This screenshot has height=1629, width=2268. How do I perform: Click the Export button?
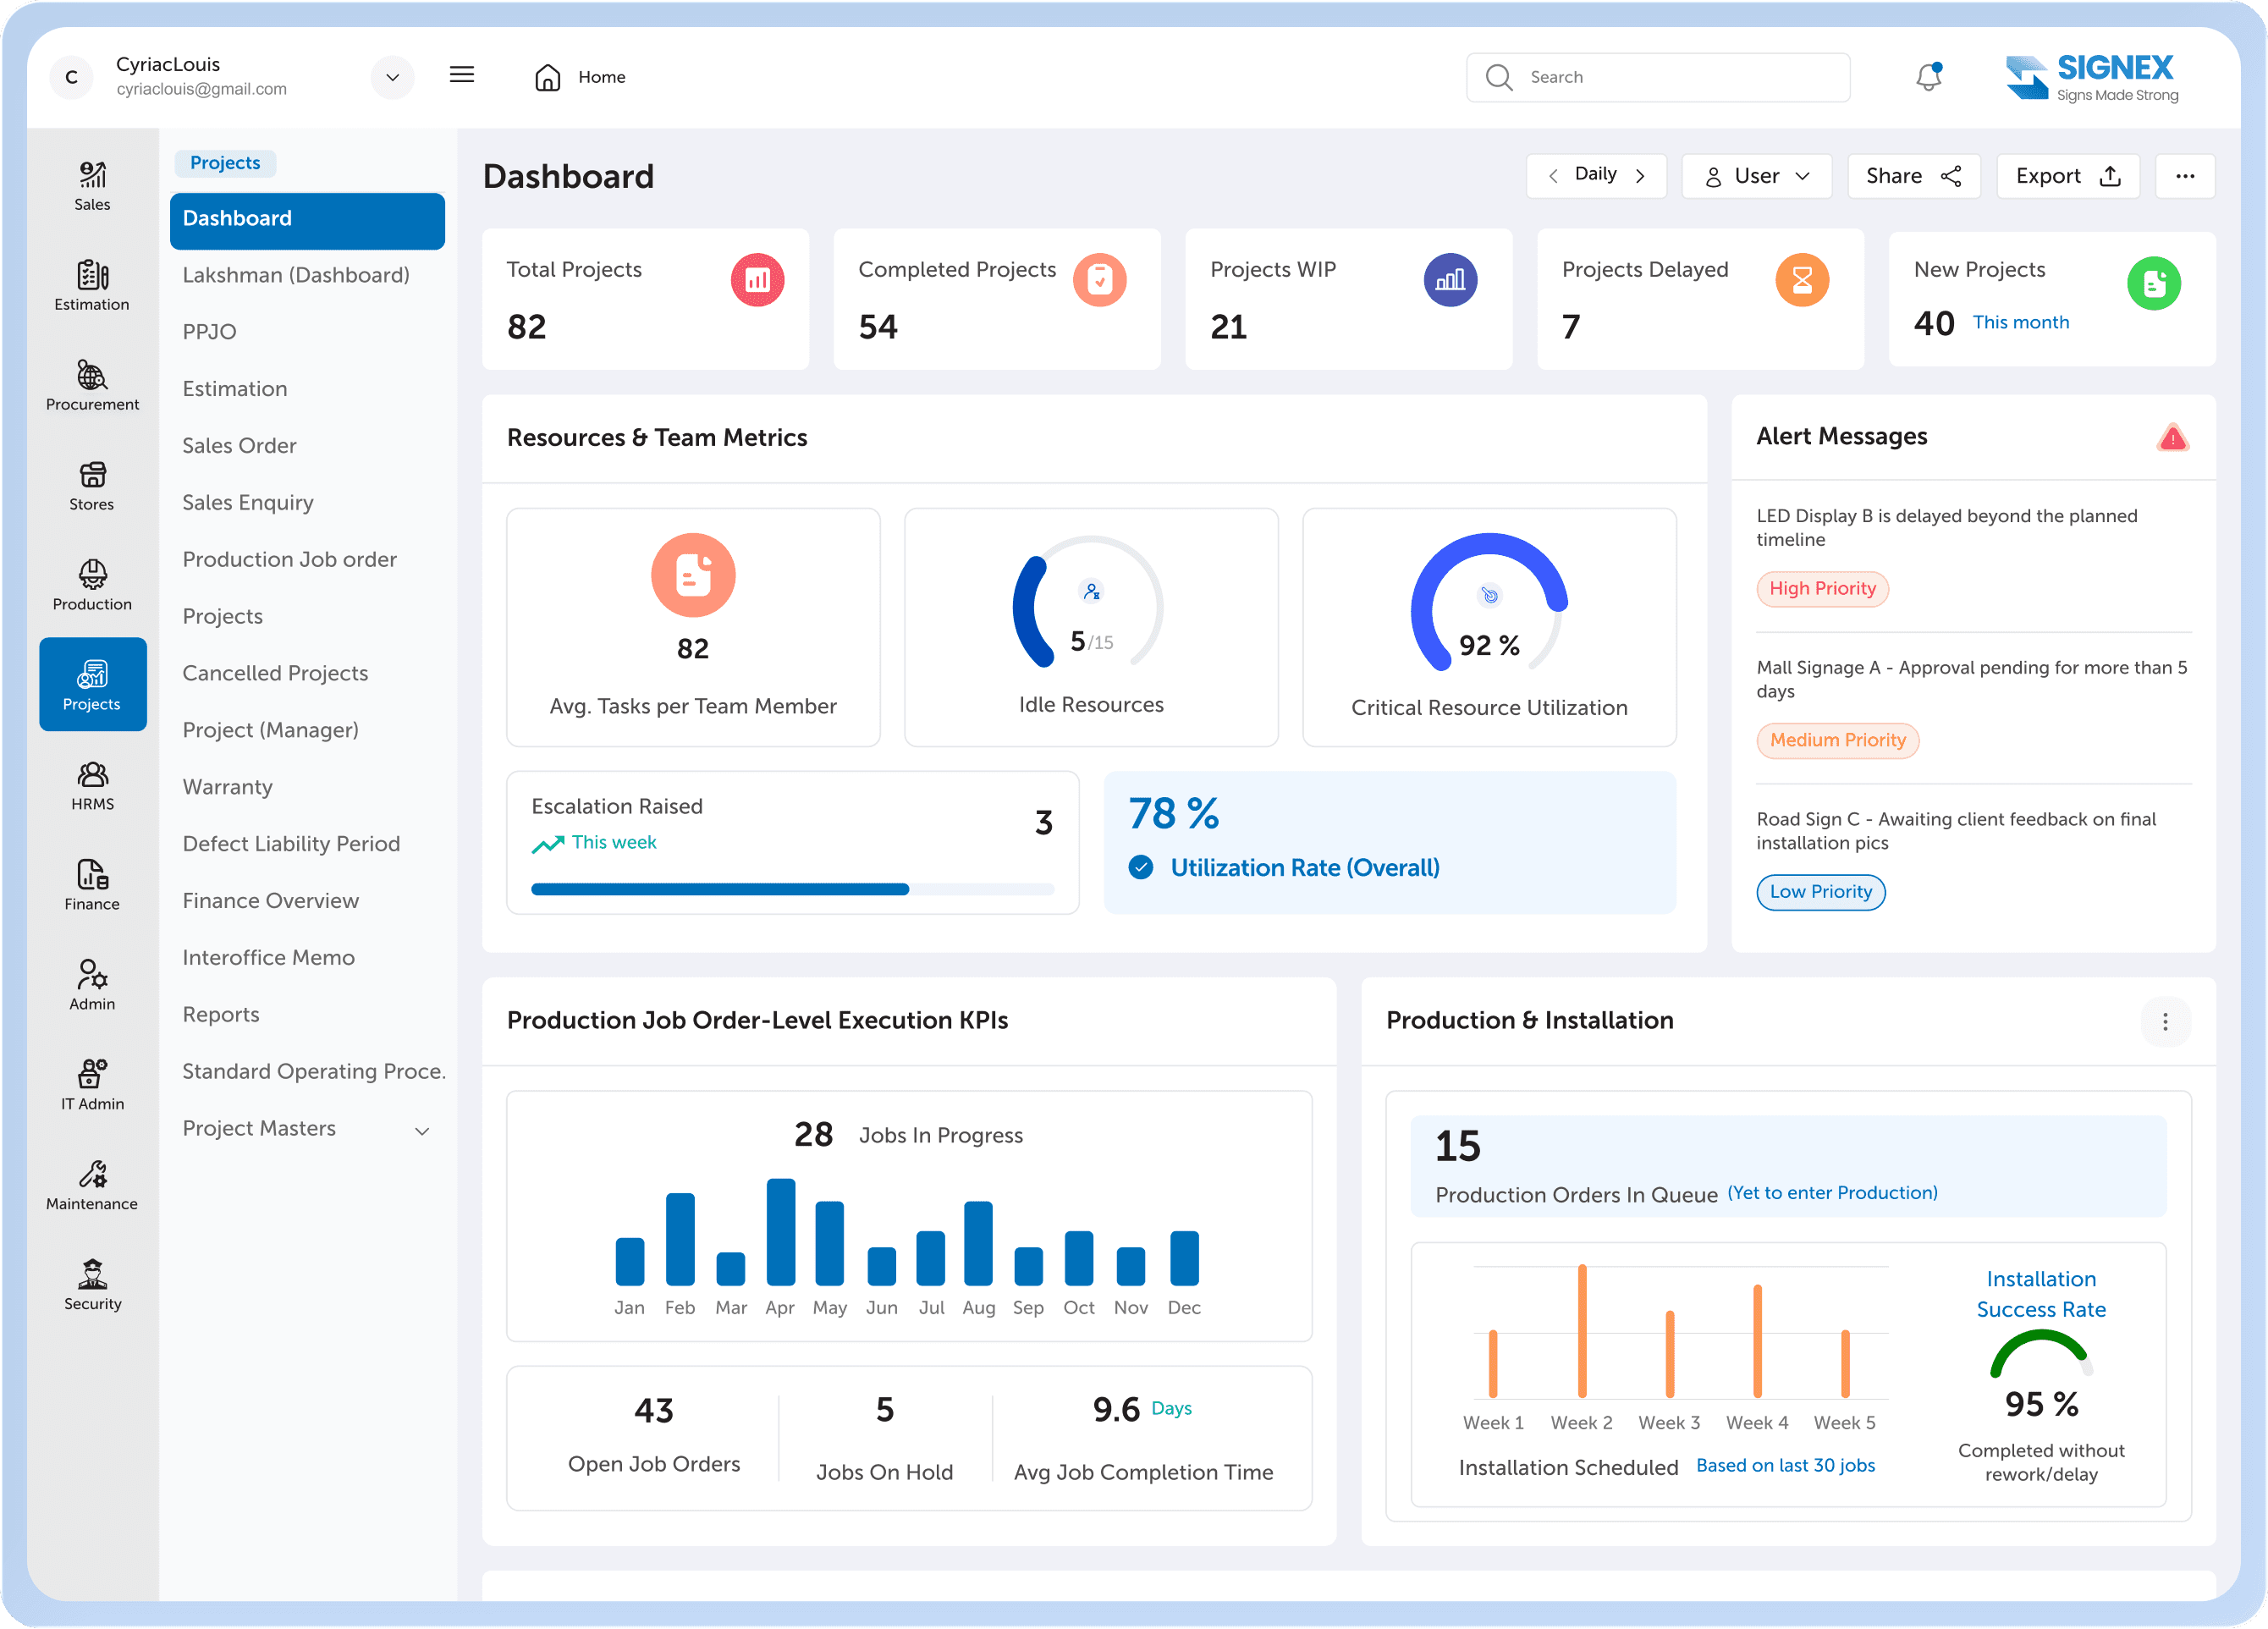2067,176
